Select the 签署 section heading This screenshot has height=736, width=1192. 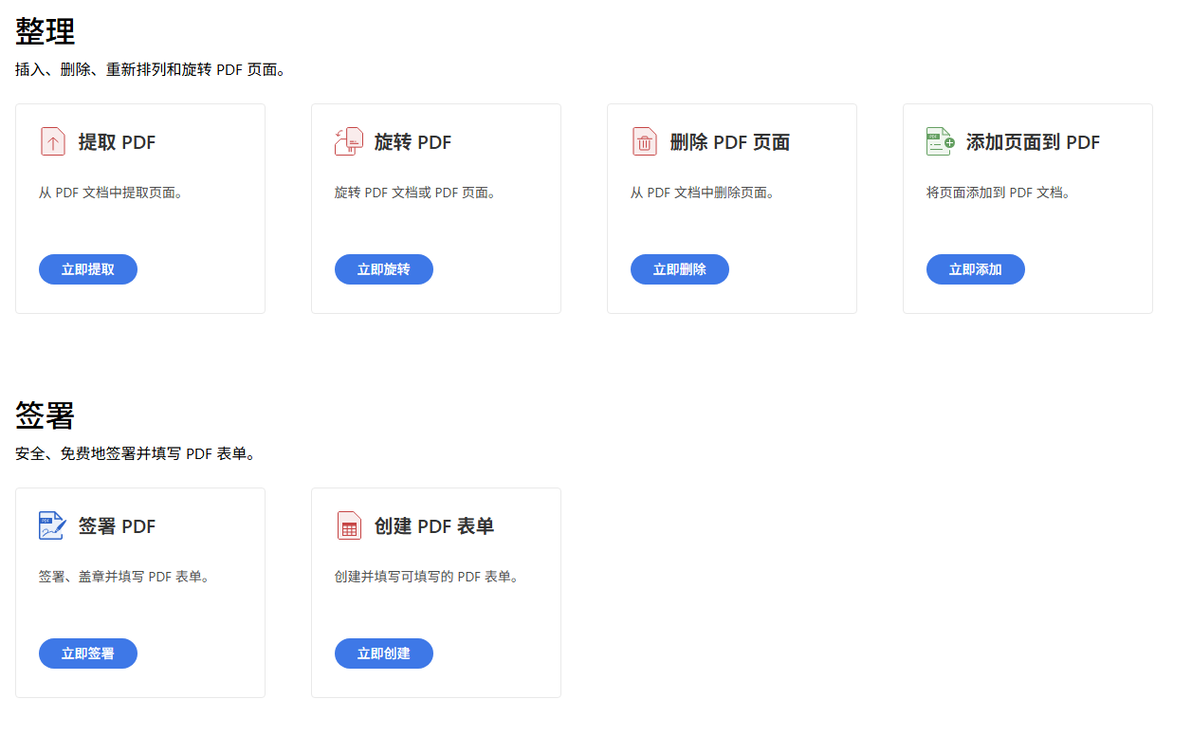pyautogui.click(x=45, y=415)
